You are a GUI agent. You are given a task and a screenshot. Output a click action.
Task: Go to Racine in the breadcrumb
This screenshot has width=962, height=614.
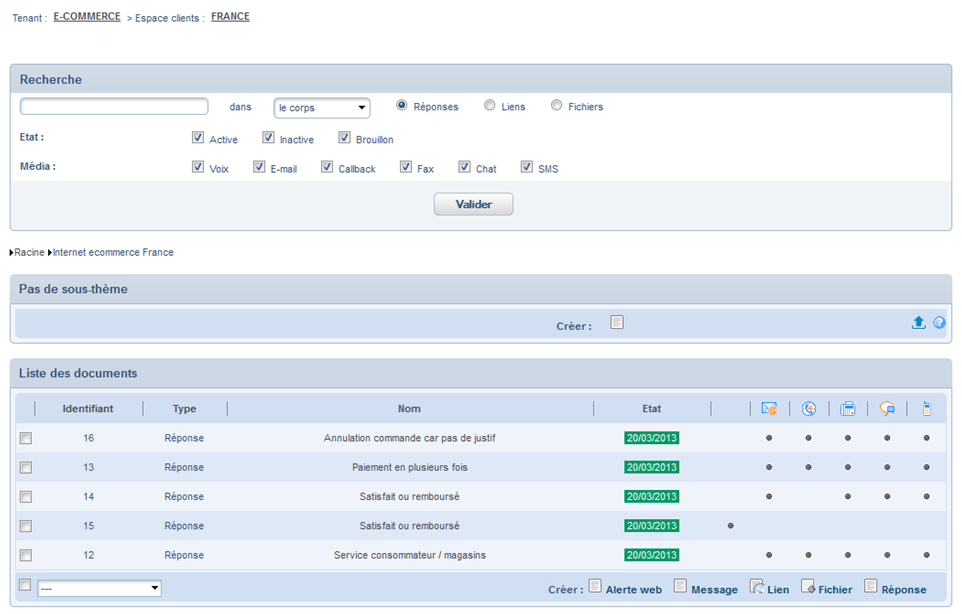click(x=29, y=252)
